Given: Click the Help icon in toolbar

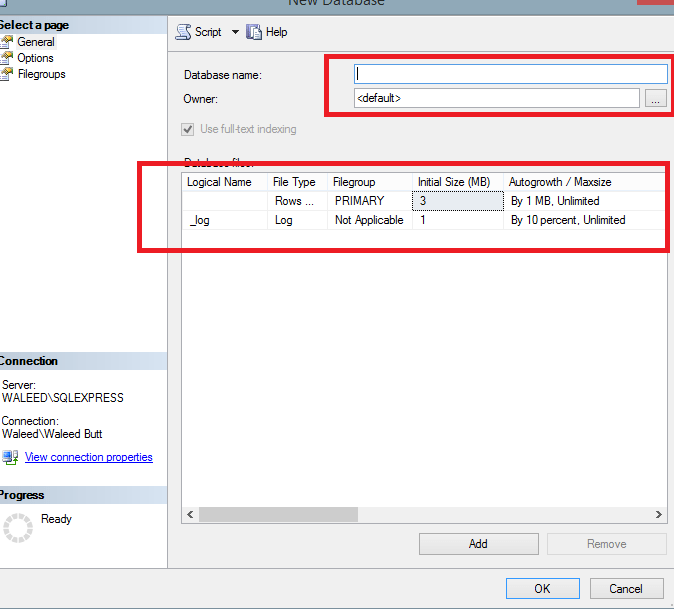Looking at the screenshot, I should point(254,32).
